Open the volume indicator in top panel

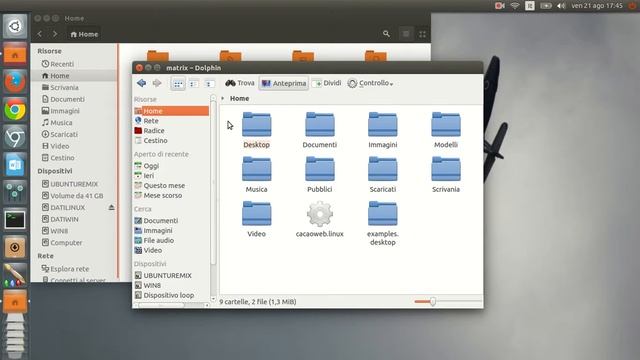coord(561,6)
